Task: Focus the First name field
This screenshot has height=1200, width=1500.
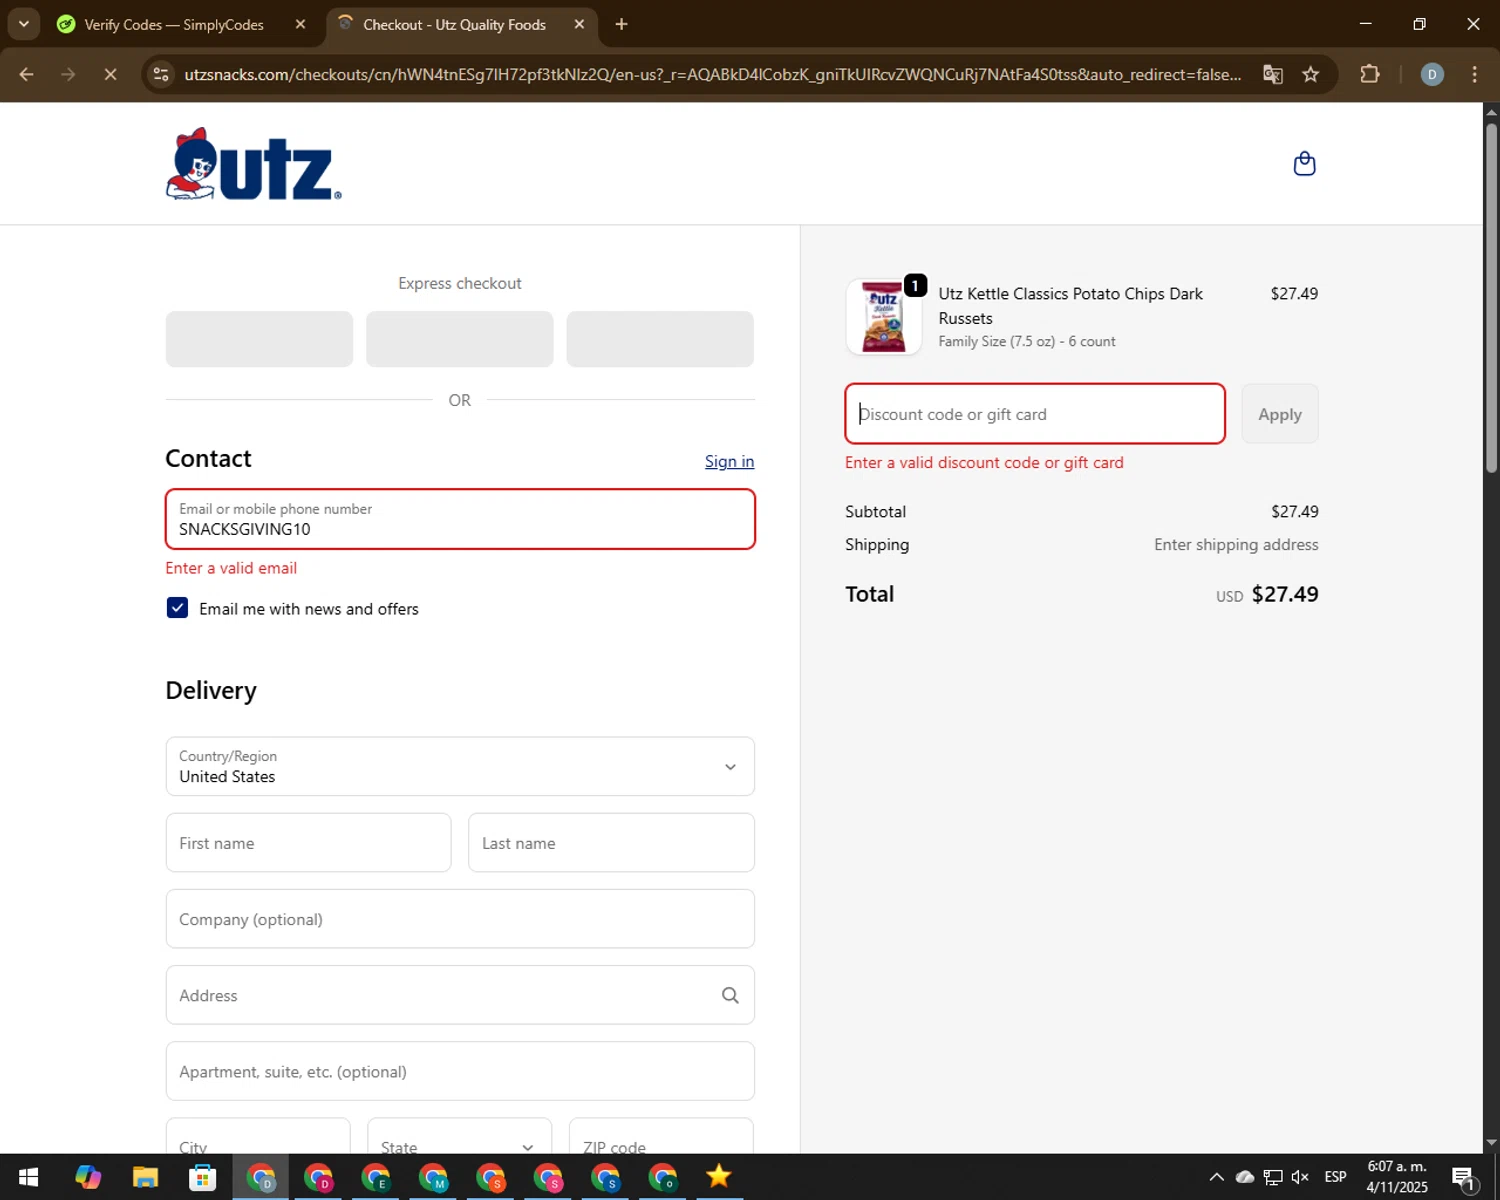Action: (x=308, y=843)
